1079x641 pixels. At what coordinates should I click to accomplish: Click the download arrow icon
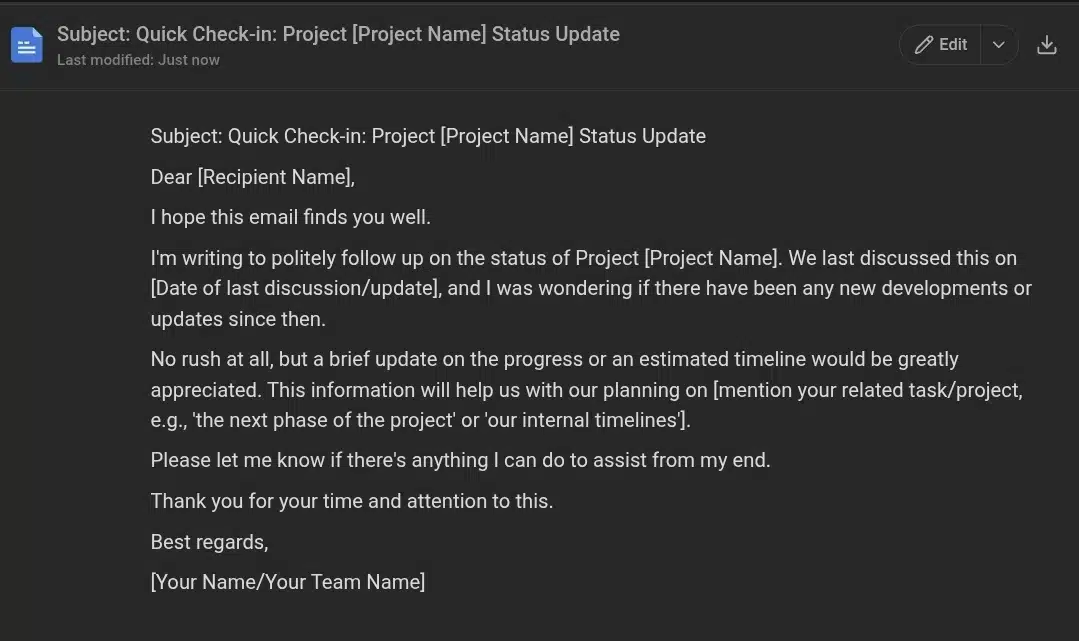[1047, 45]
